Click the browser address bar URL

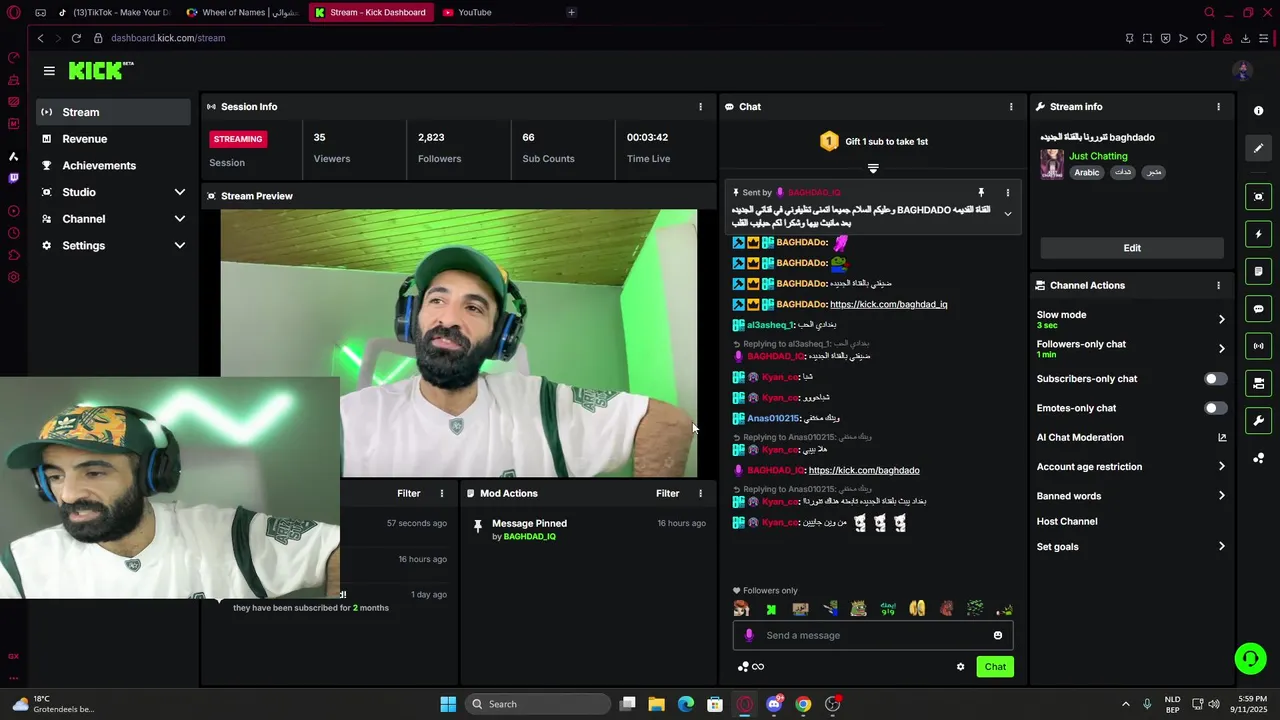tap(168, 38)
